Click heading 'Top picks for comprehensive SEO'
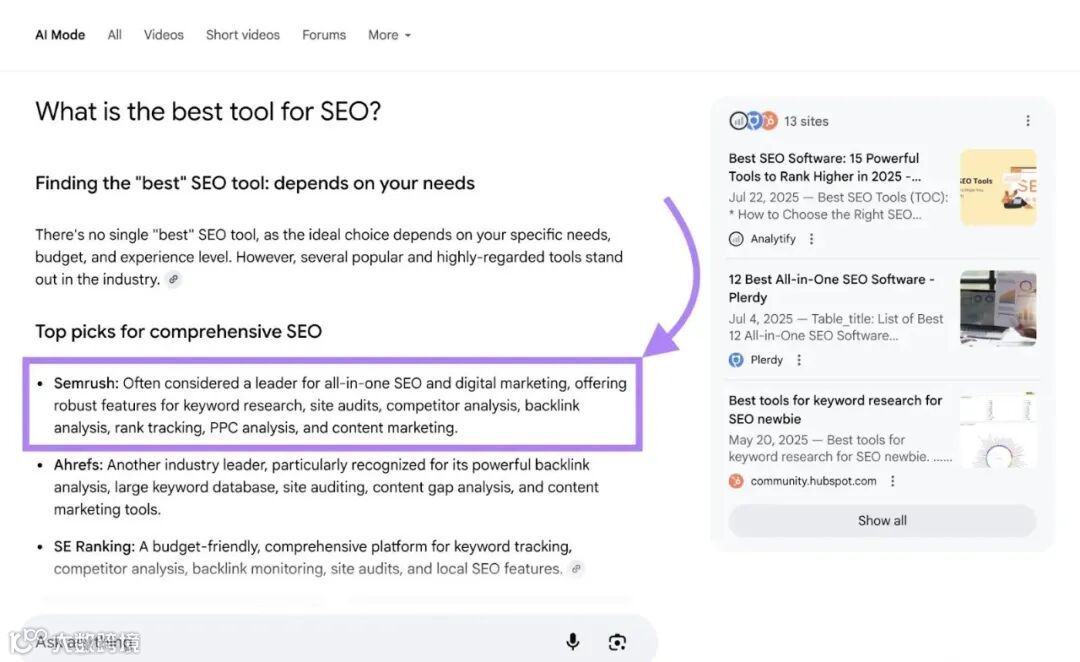The width and height of the screenshot is (1080, 662). [178, 331]
